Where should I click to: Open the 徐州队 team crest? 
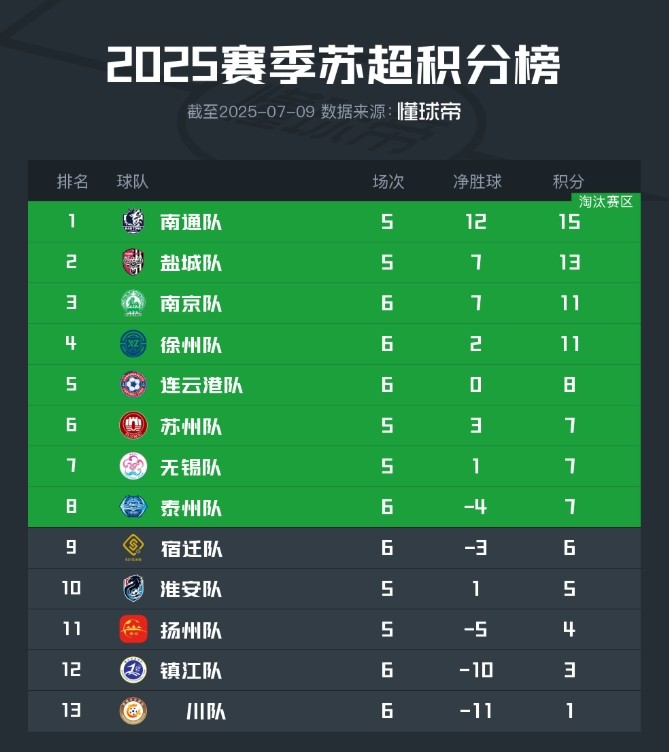click(x=133, y=344)
